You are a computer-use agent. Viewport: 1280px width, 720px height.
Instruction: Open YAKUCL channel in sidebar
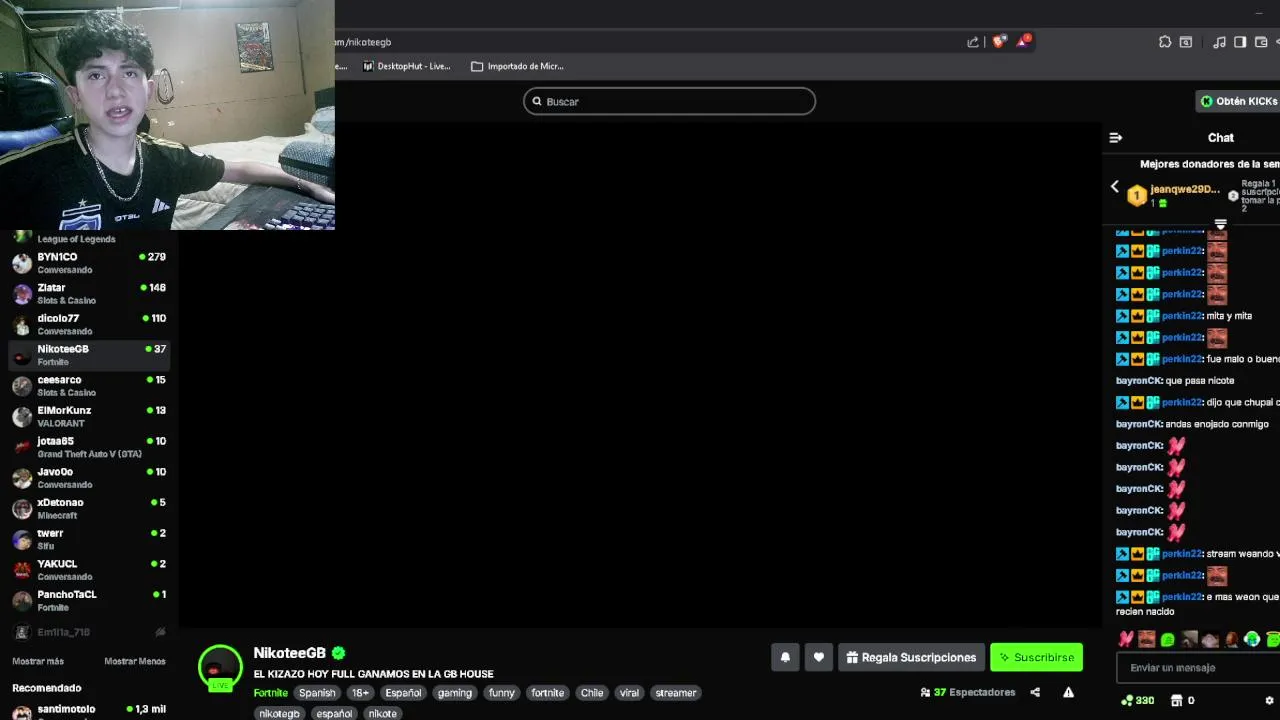[89, 570]
